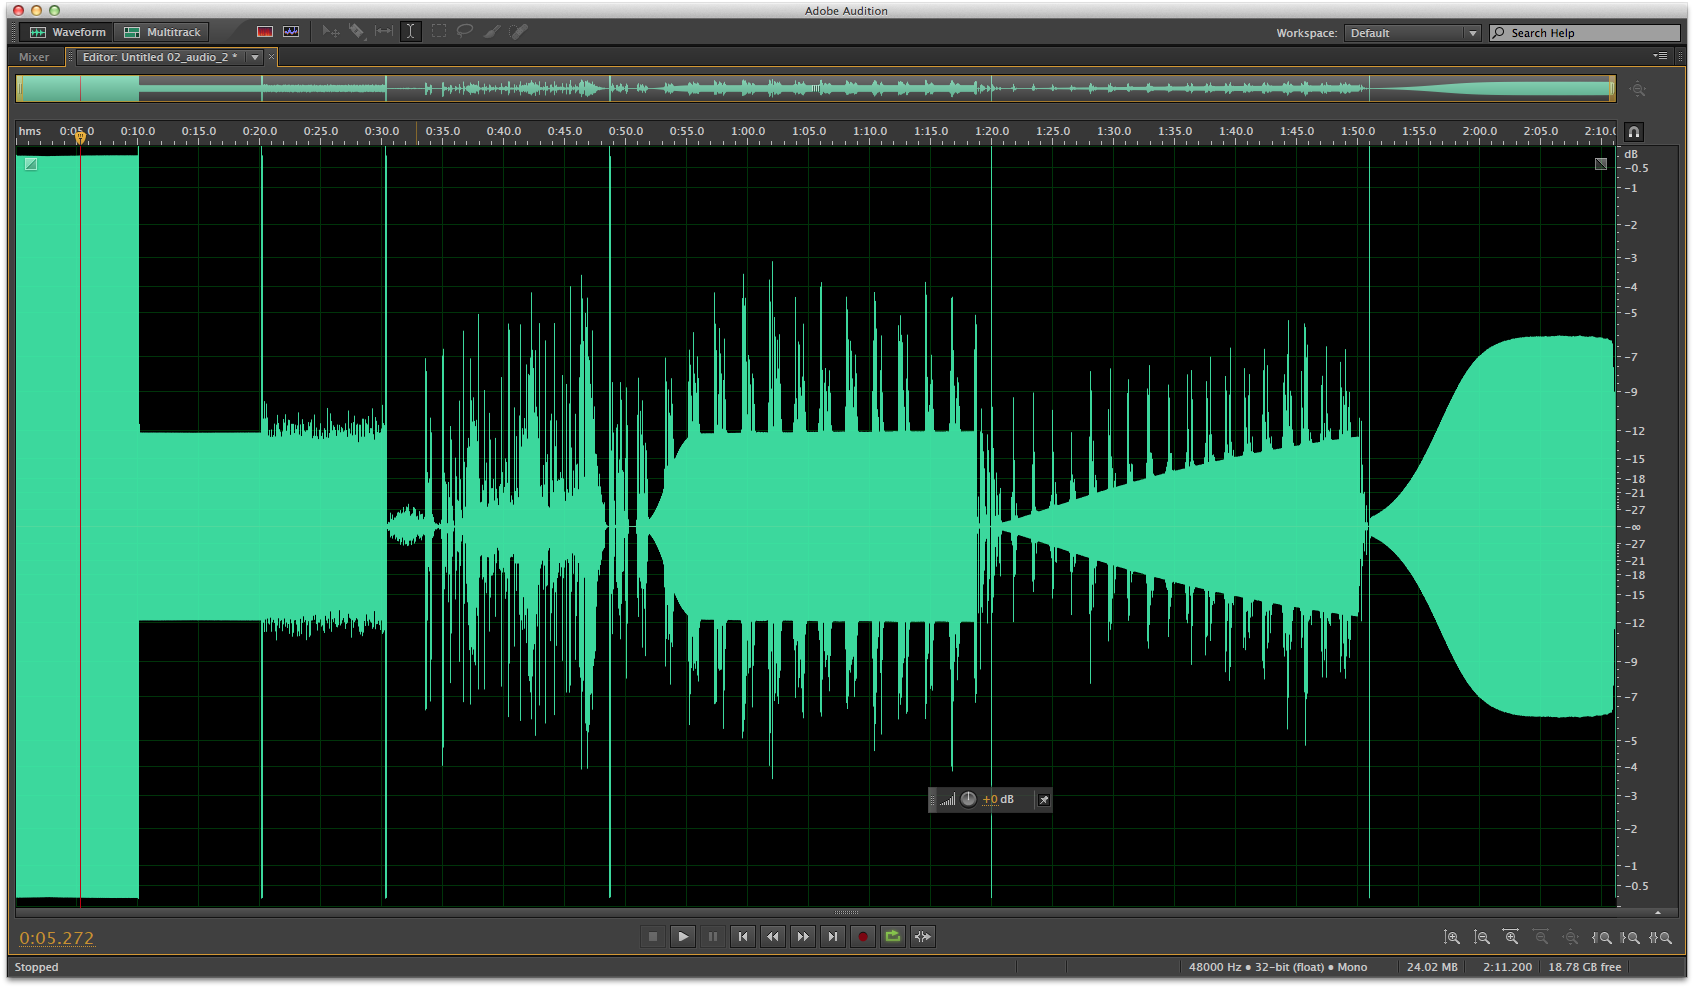
Task: Show the spectral frequency display
Action: click(265, 32)
